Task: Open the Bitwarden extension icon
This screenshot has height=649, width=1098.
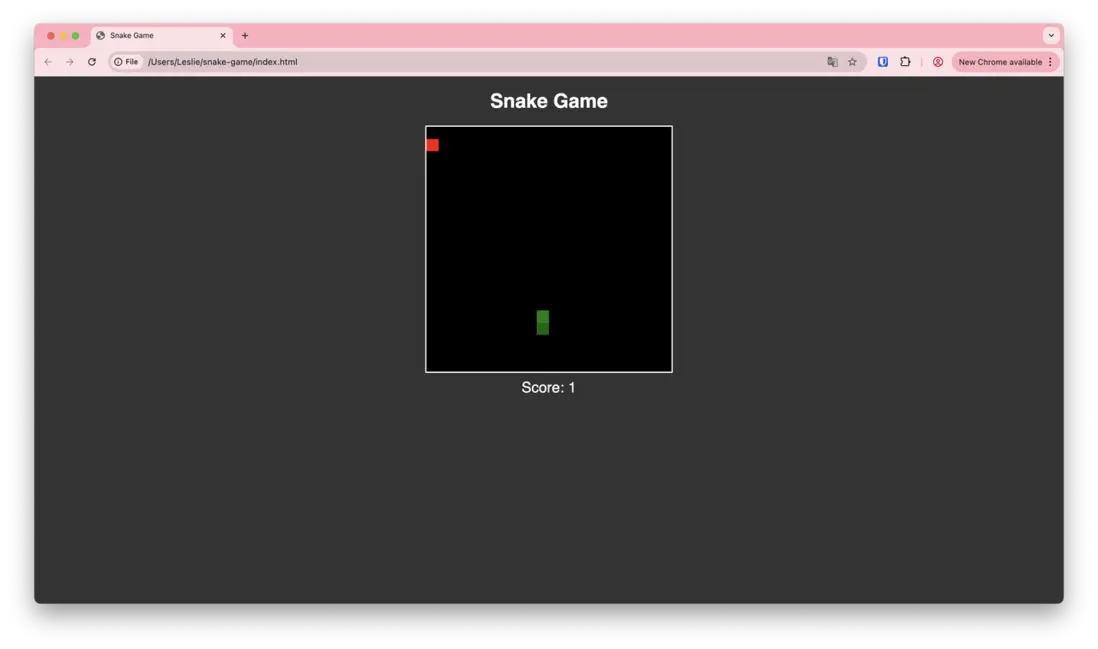Action: (882, 62)
